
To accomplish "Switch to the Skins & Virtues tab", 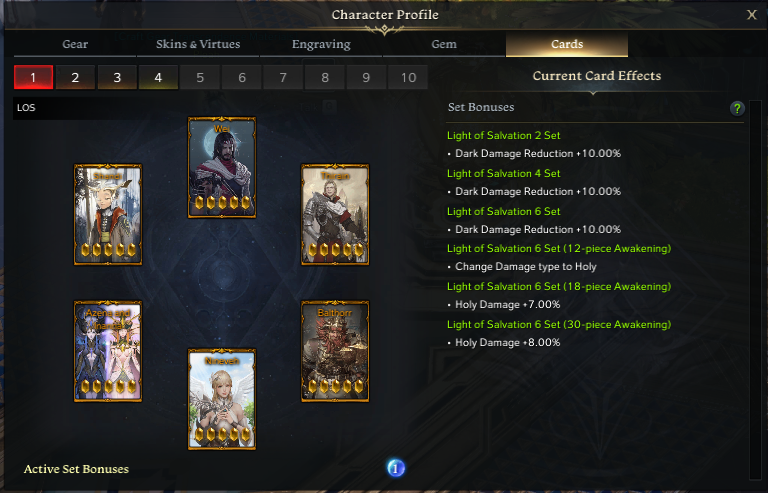I will coord(198,44).
